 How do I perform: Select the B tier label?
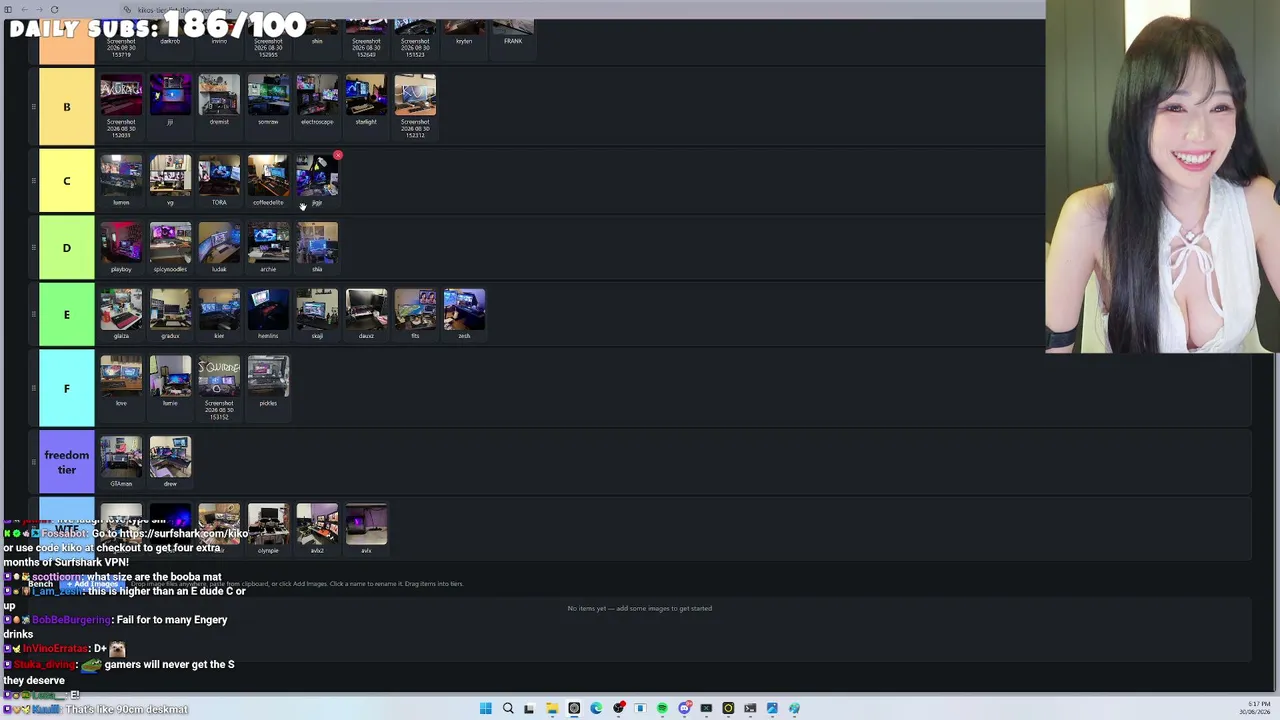pos(67,107)
